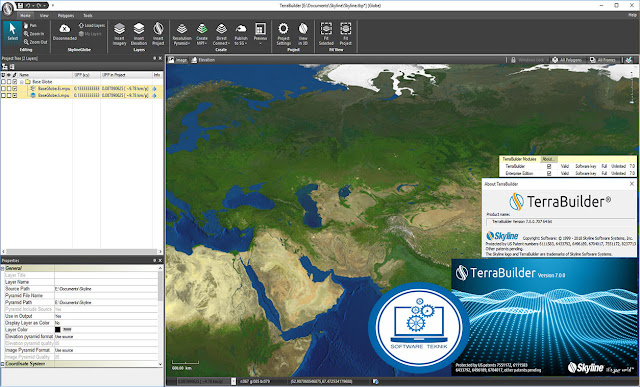The height and width of the screenshot is (387, 640).
Task: Click the icon in the bottom status bar
Action: click(x=375, y=381)
